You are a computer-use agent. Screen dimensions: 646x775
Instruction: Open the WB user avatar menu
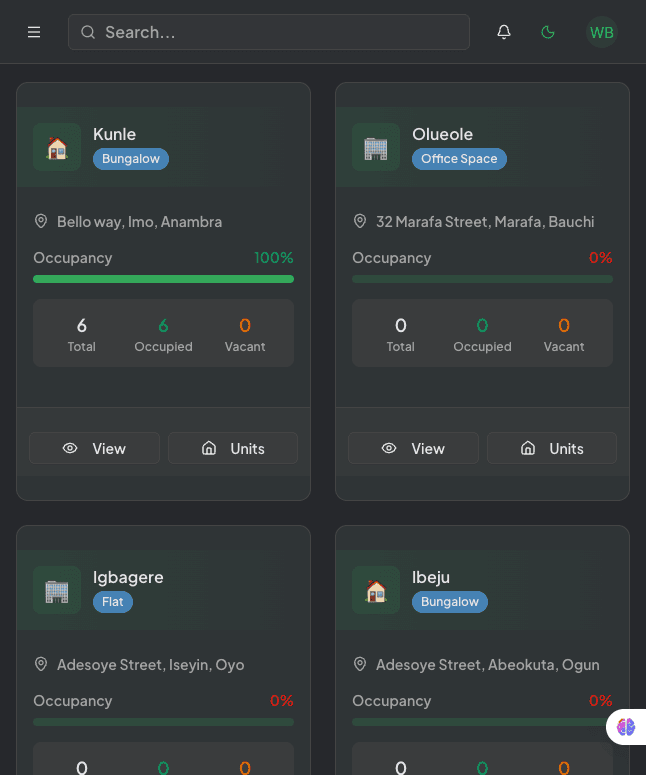point(602,32)
